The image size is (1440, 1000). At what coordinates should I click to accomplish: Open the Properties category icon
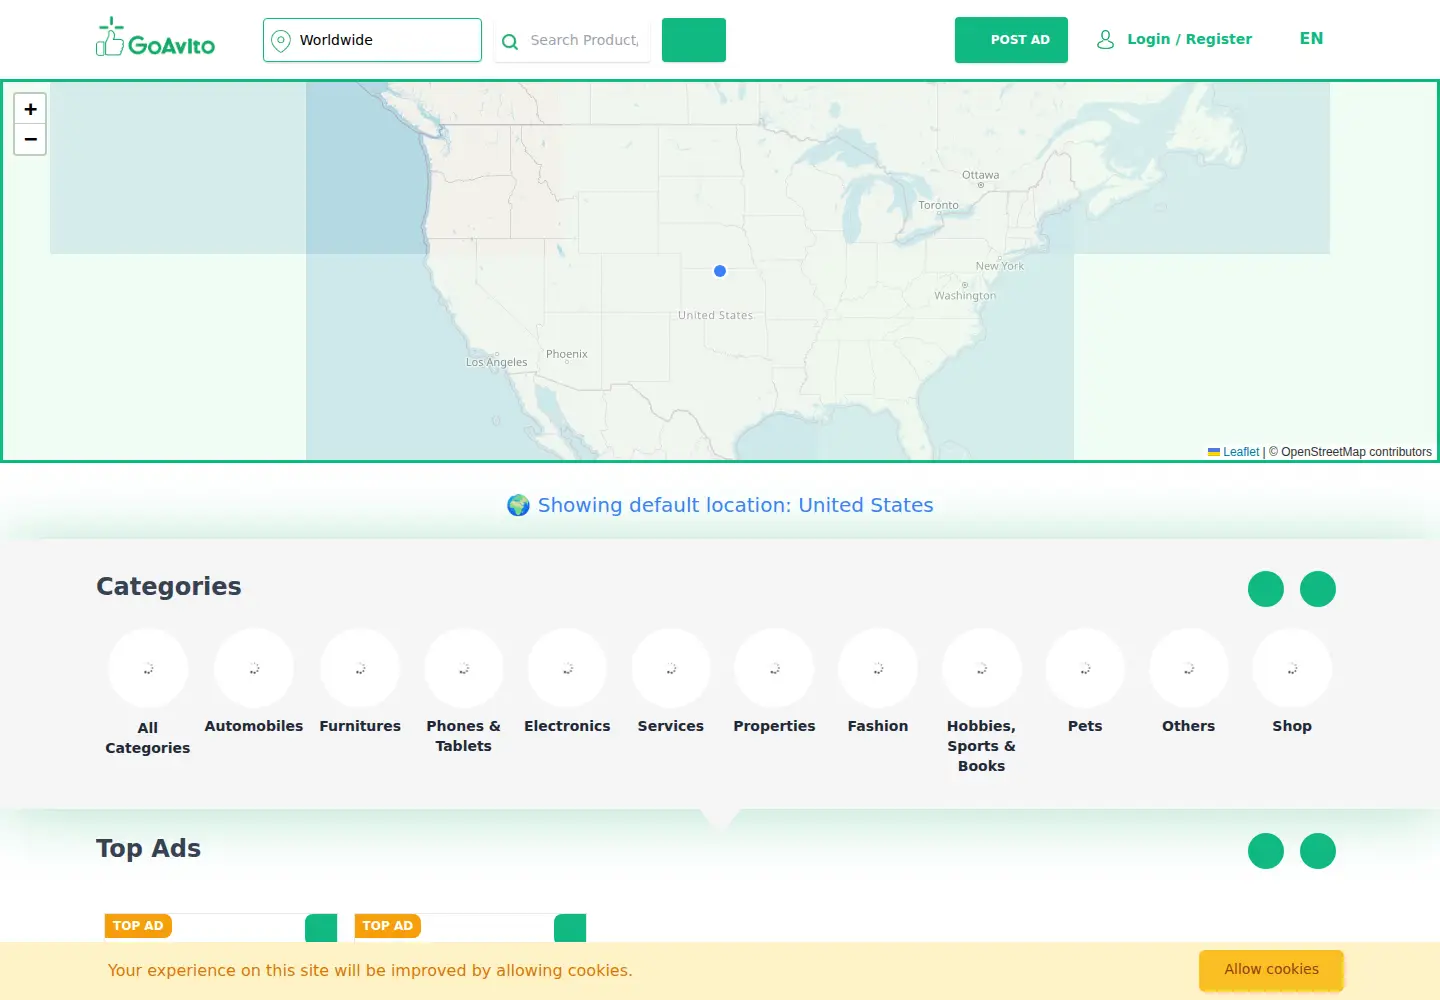point(774,668)
